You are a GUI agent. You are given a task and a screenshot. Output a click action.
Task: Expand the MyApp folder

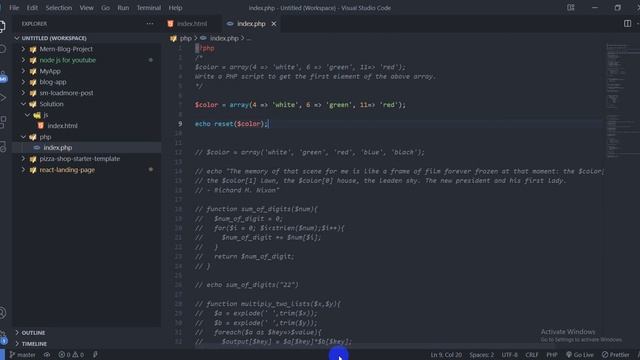point(24,71)
